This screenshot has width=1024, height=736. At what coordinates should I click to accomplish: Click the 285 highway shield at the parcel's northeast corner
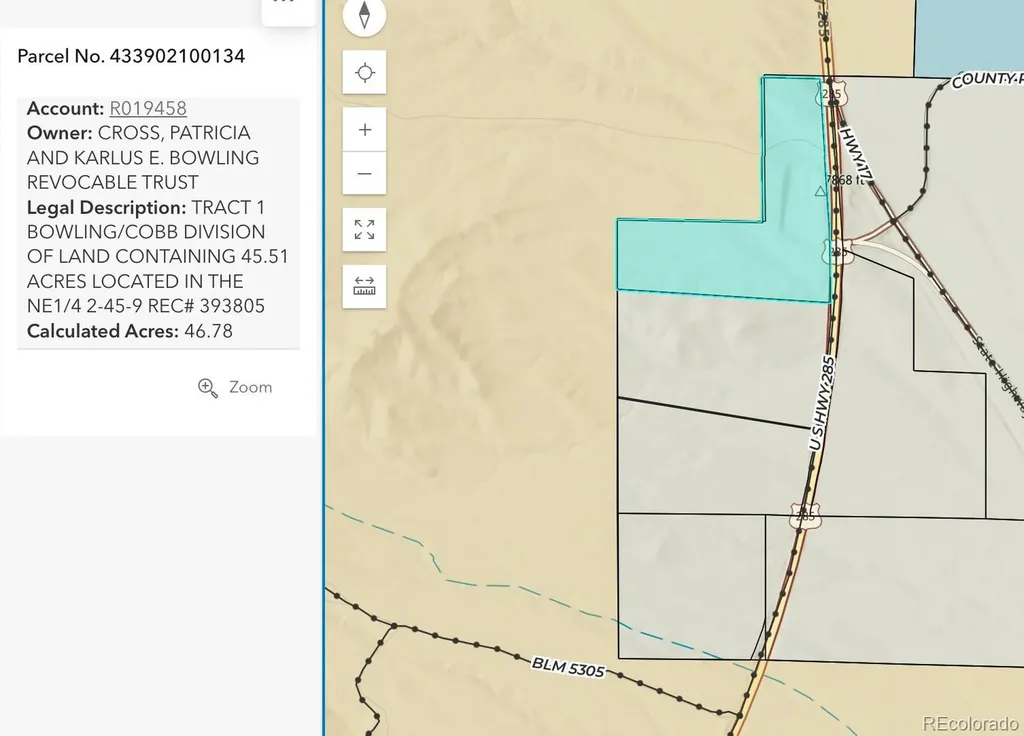(x=831, y=94)
